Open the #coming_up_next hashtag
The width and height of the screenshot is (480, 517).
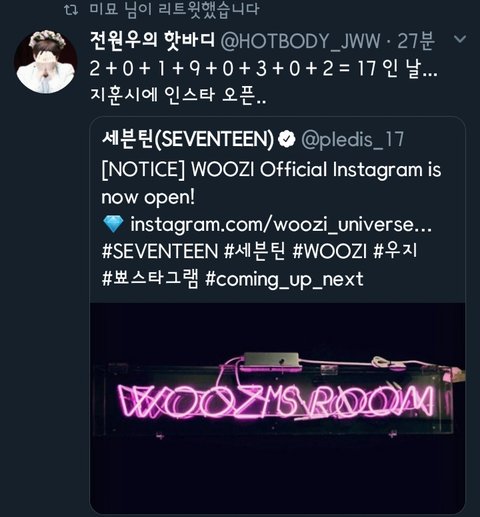click(284, 280)
